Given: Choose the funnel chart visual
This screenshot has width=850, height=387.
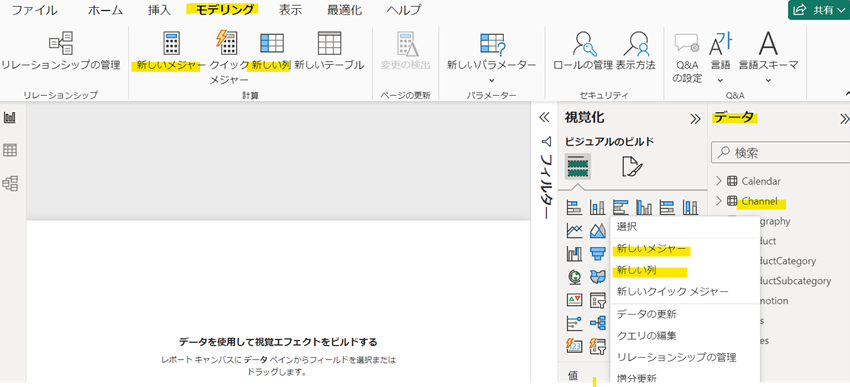Looking at the screenshot, I should [x=597, y=253].
